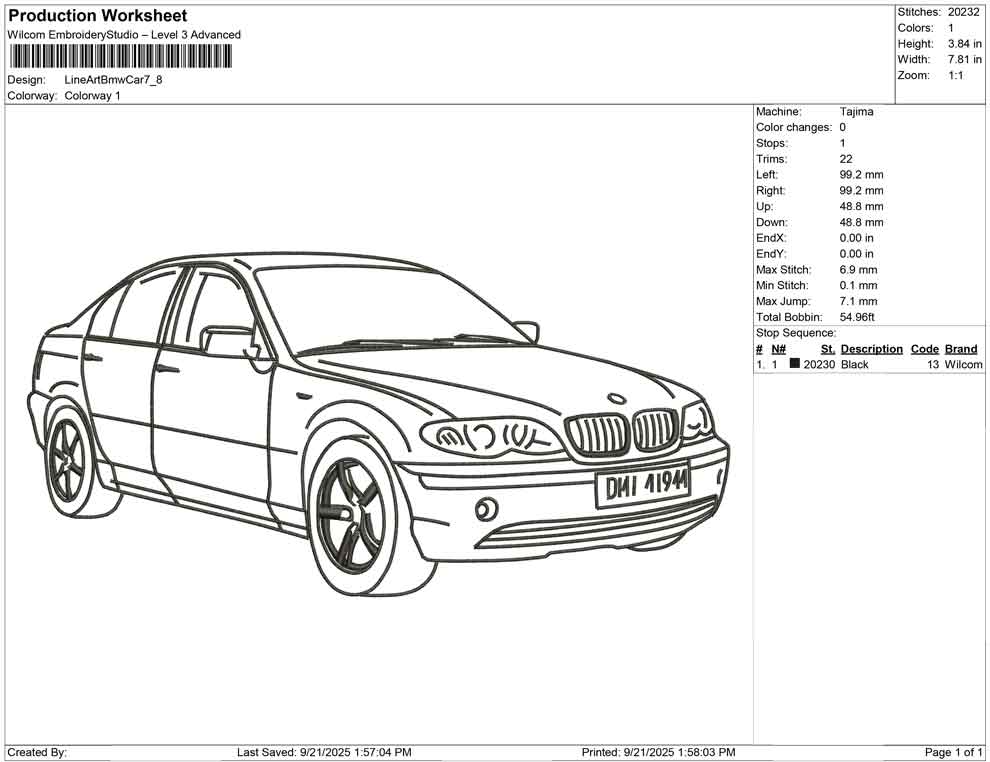990x762 pixels.
Task: Click the Black thread description
Action: point(854,365)
